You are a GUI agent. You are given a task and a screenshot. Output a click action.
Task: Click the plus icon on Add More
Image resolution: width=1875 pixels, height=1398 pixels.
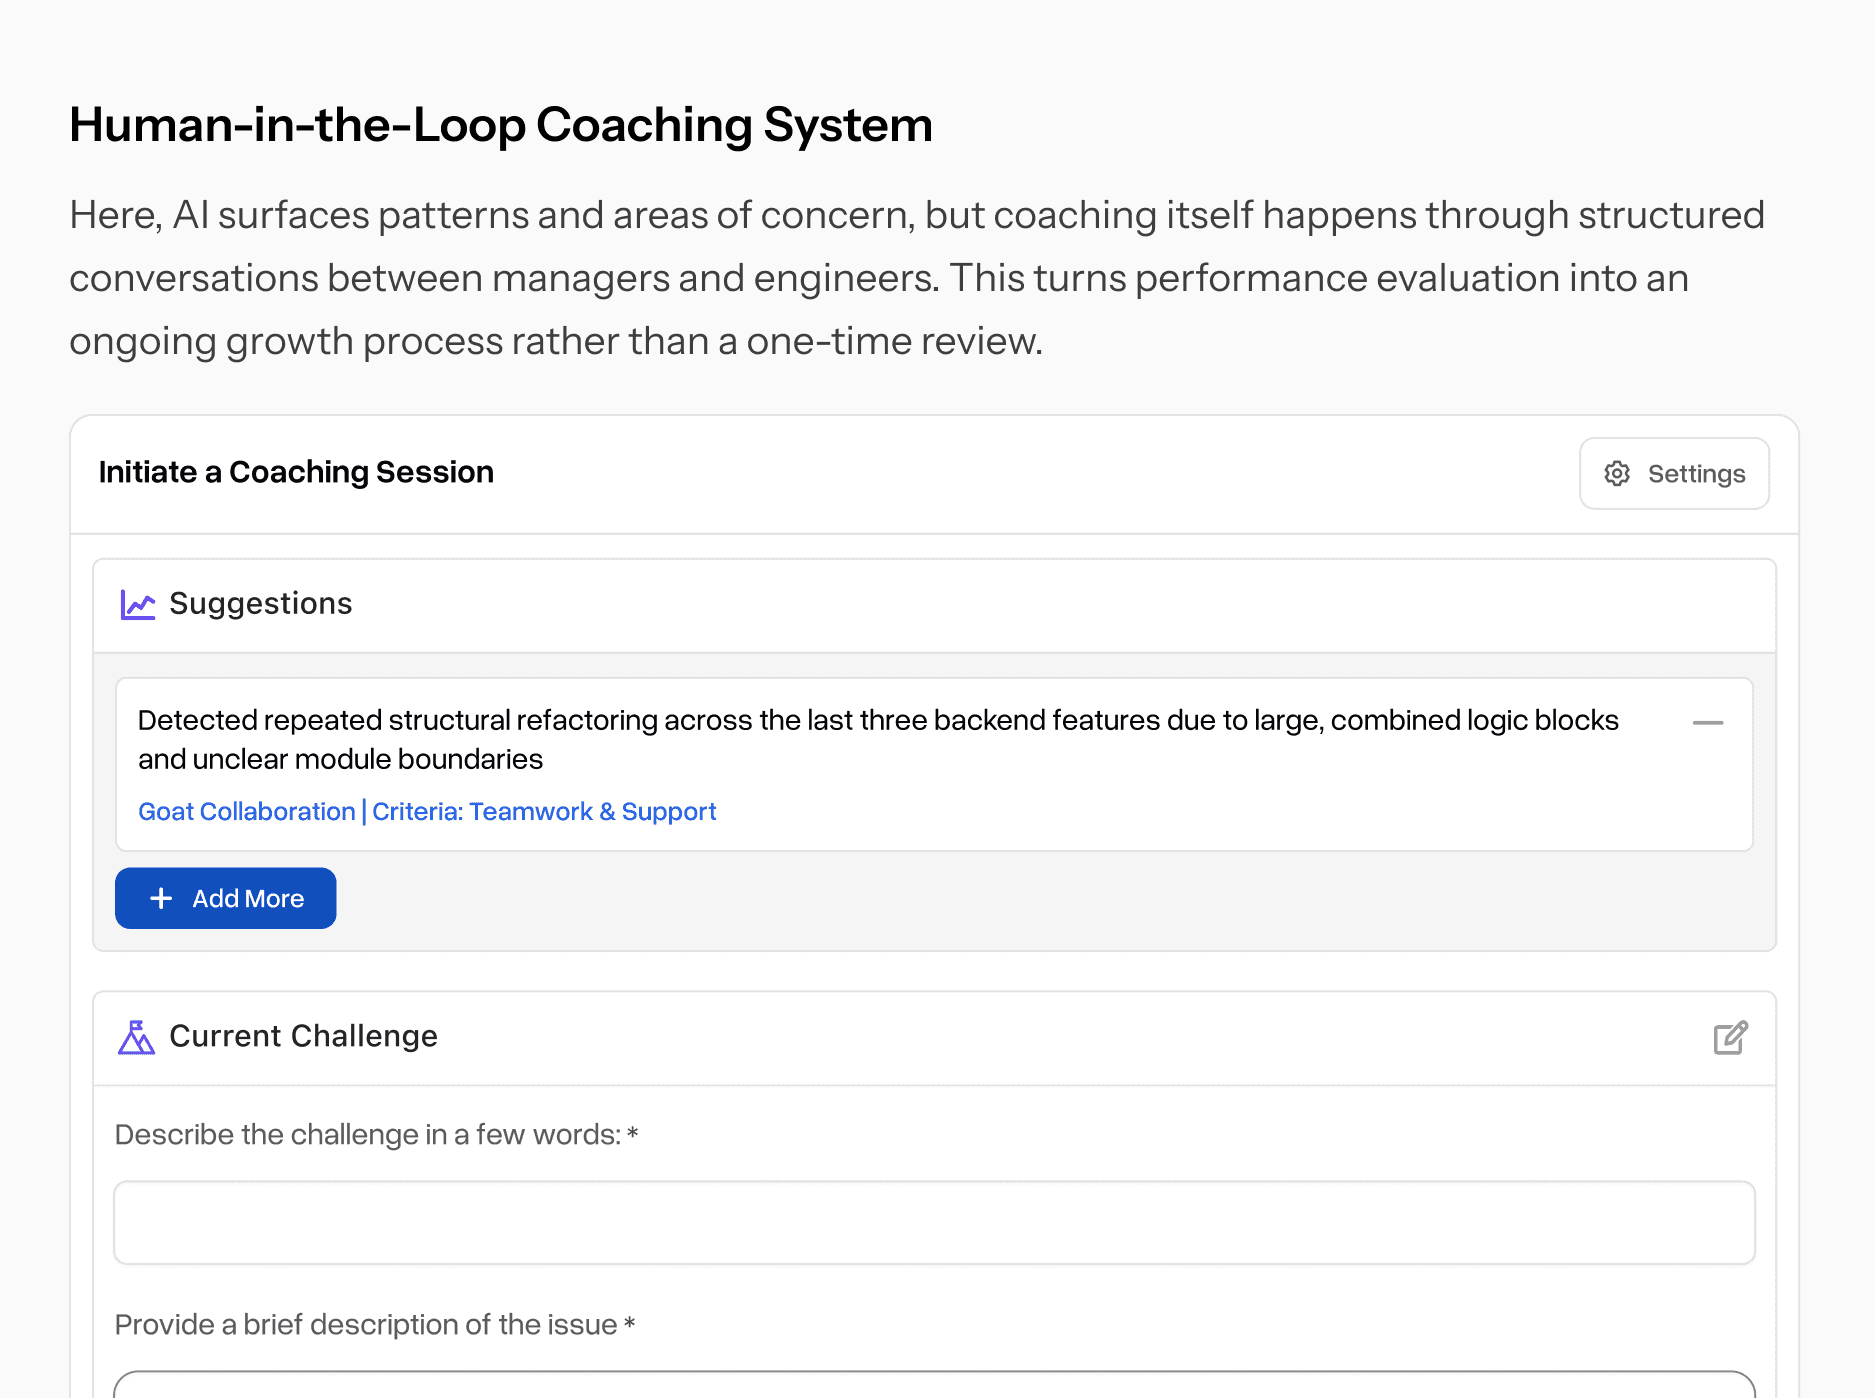click(161, 899)
